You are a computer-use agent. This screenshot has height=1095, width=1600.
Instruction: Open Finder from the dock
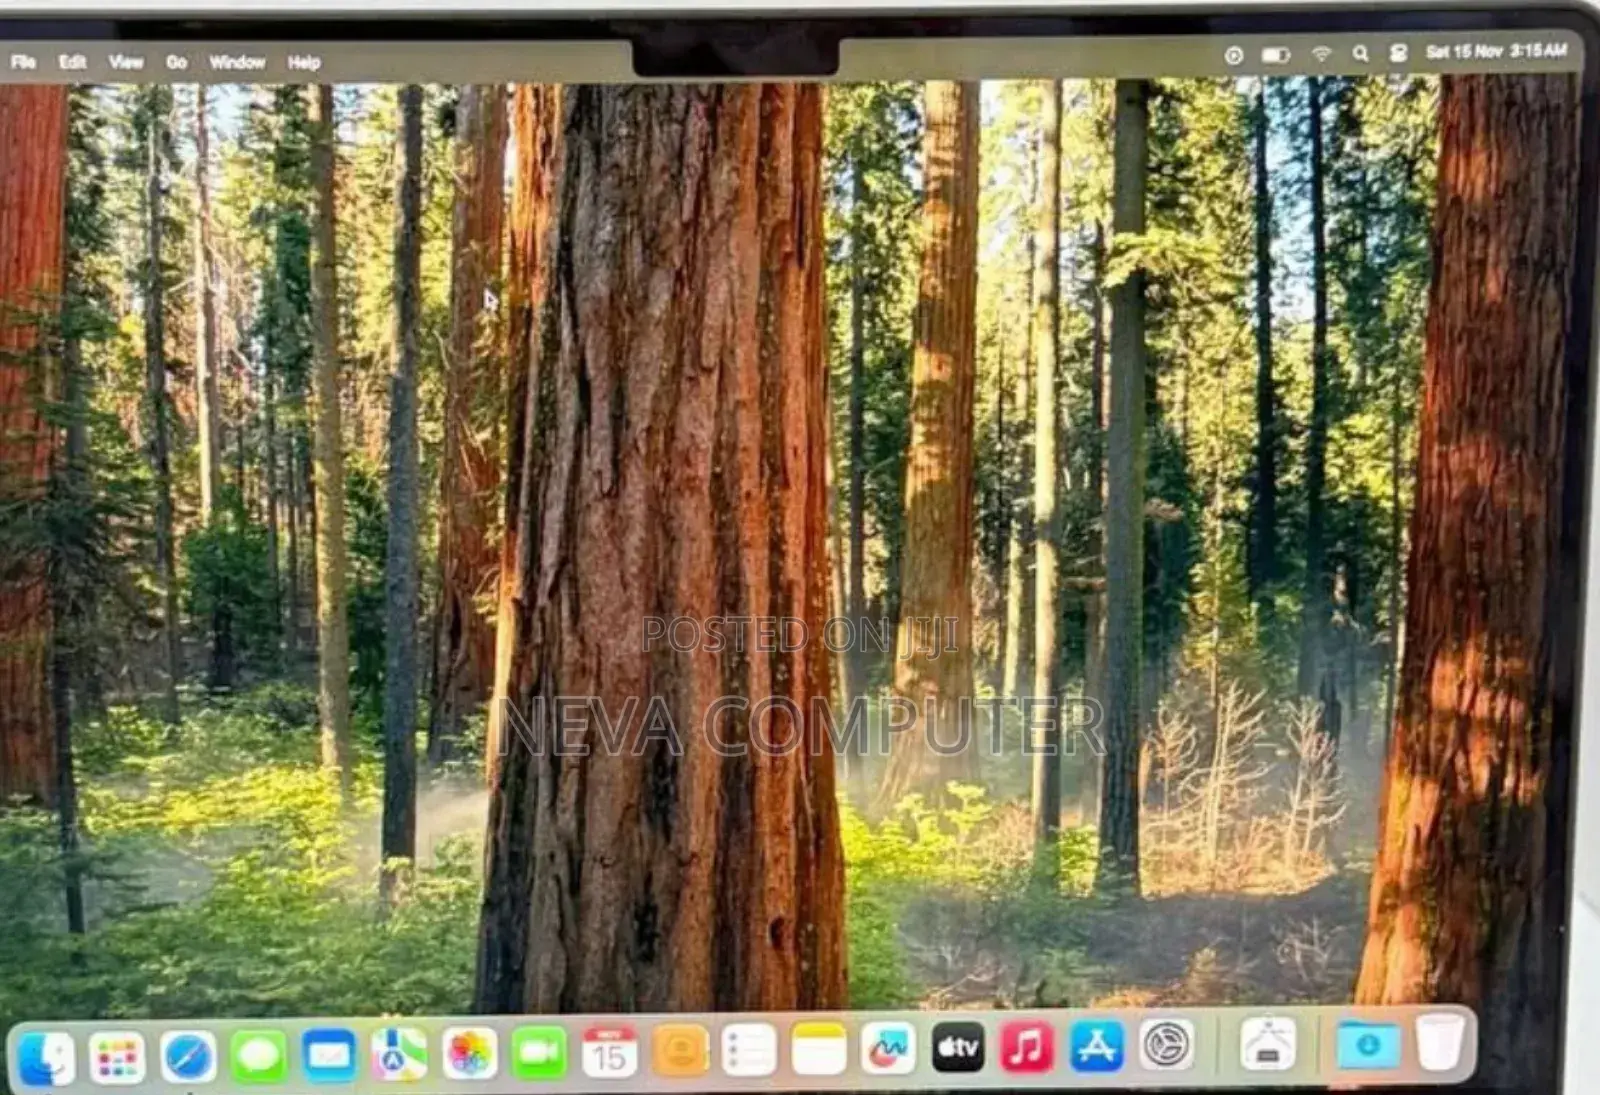pos(46,1056)
